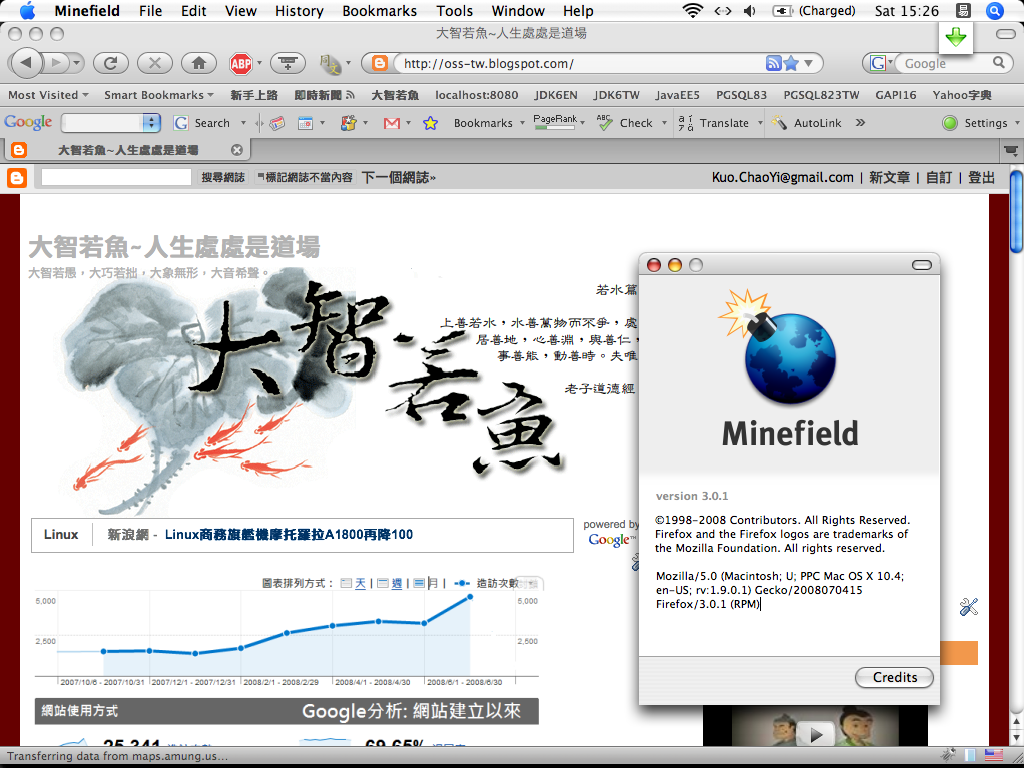
Task: Bookmark this page with the star
Action: click(x=791, y=63)
